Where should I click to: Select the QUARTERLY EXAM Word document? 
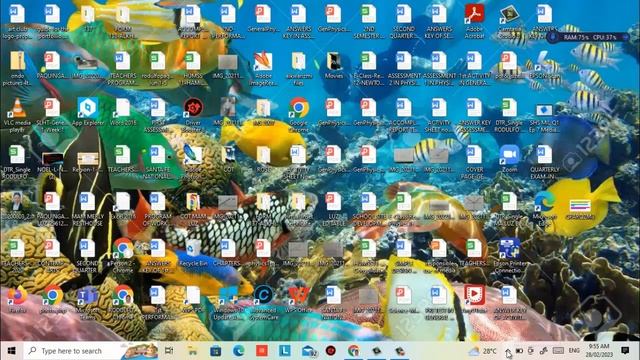point(545,162)
